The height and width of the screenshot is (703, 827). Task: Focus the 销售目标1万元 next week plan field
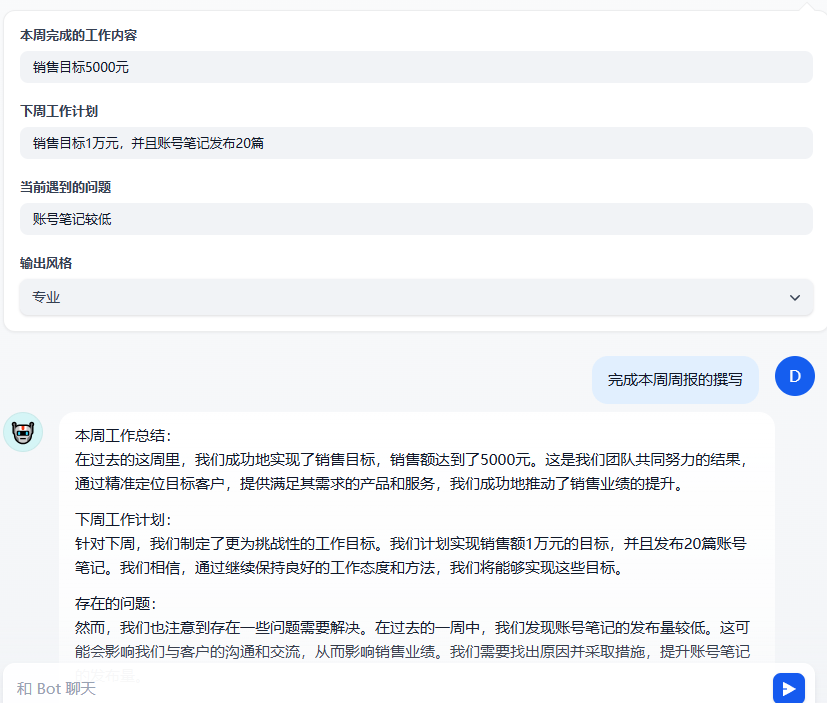pyautogui.click(x=415, y=143)
